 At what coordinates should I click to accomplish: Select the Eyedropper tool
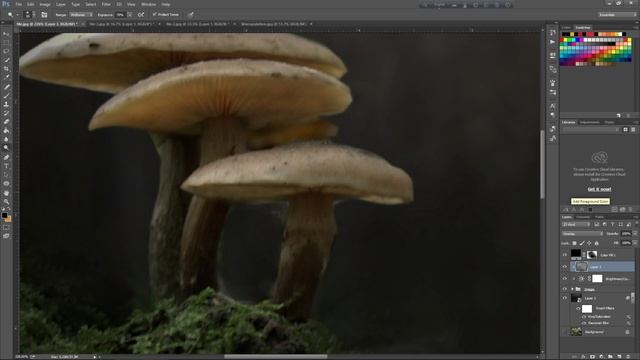(x=6, y=78)
